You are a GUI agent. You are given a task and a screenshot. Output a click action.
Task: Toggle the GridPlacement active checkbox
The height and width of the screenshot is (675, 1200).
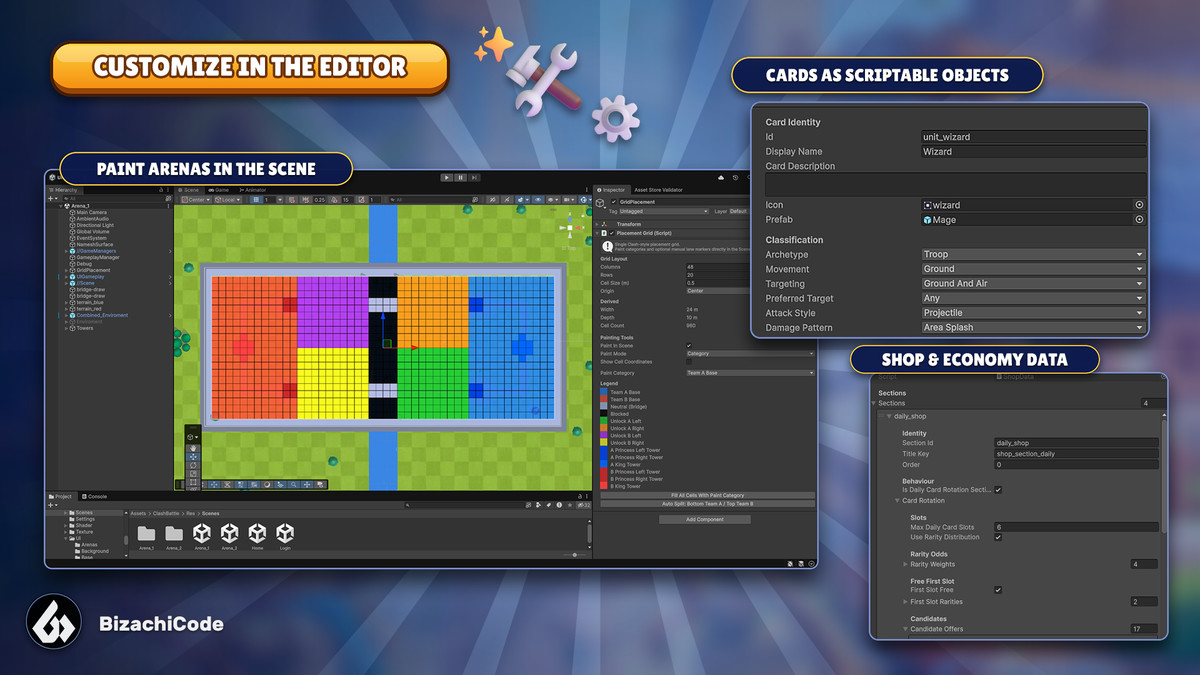(614, 202)
